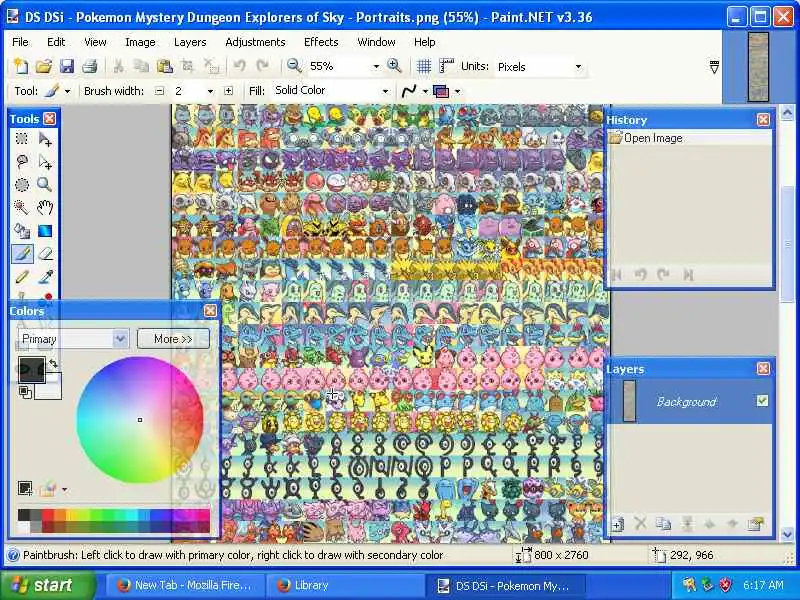
Task: Toggle Background layer visibility checkbox
Action: pyautogui.click(x=762, y=401)
